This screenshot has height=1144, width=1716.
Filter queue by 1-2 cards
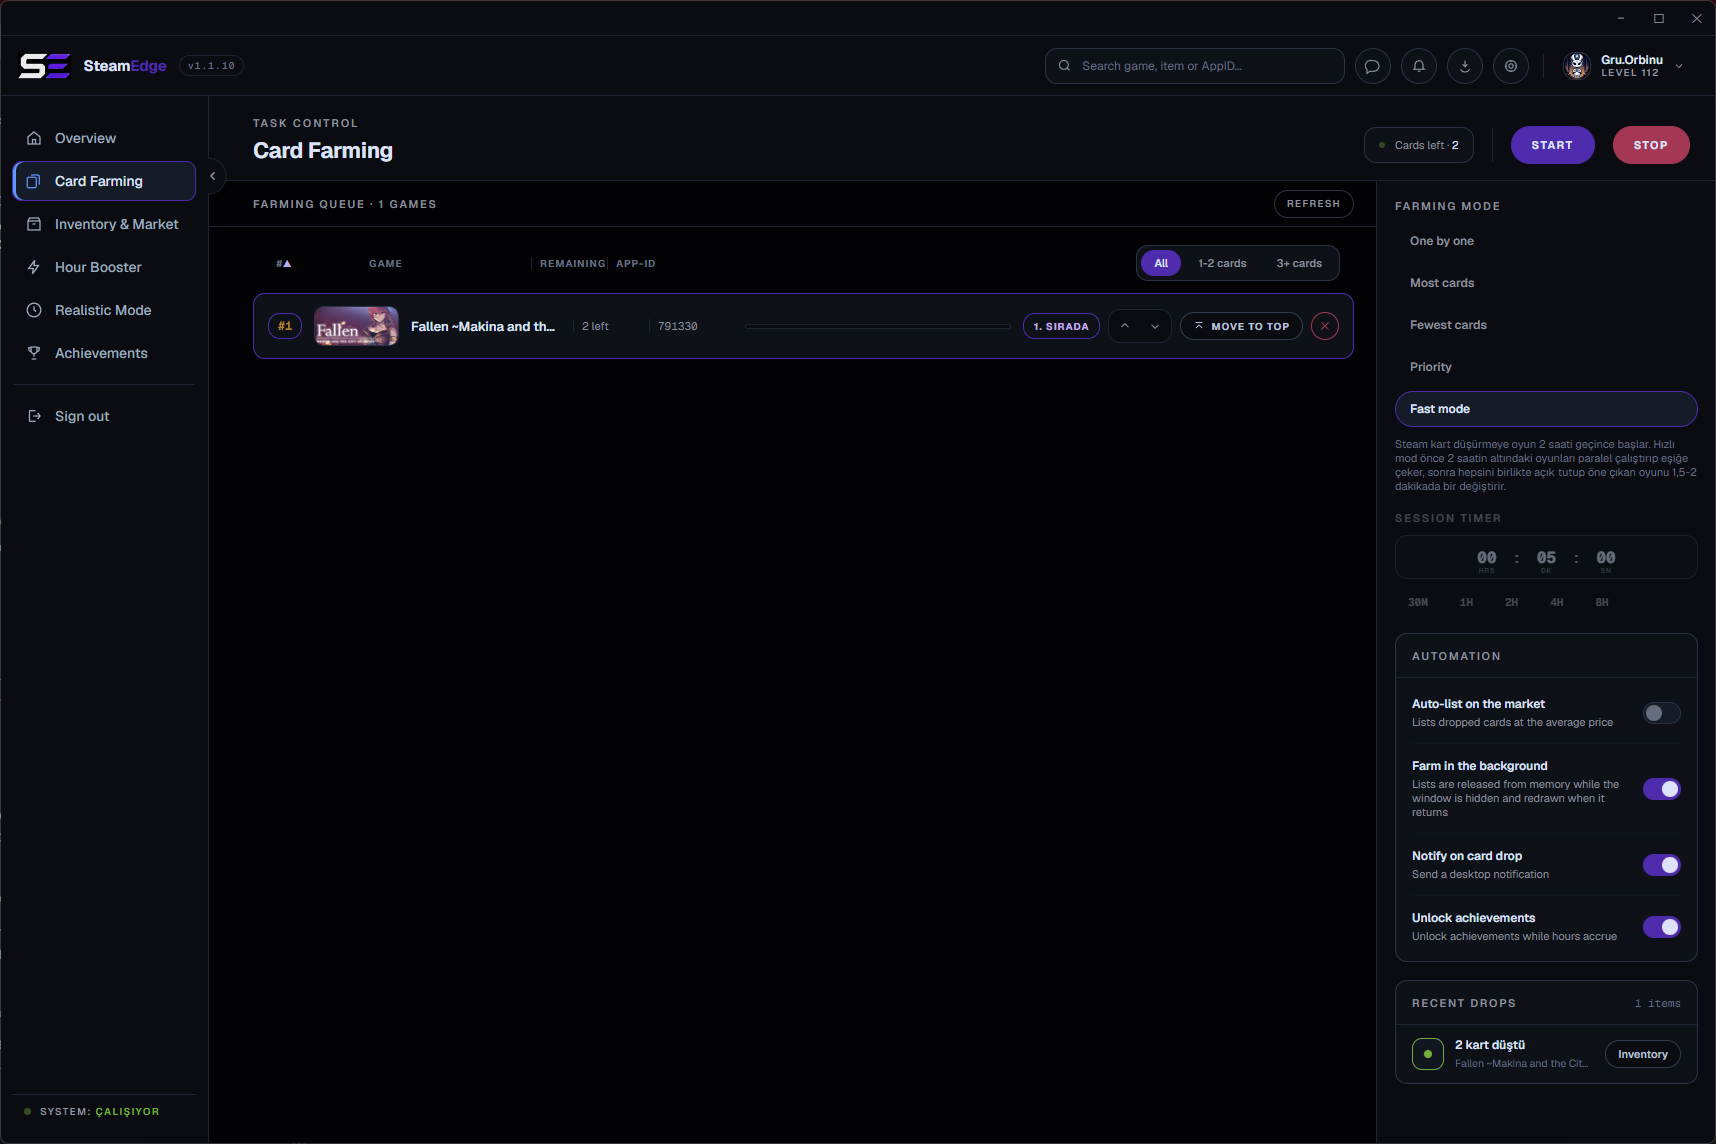(x=1222, y=263)
